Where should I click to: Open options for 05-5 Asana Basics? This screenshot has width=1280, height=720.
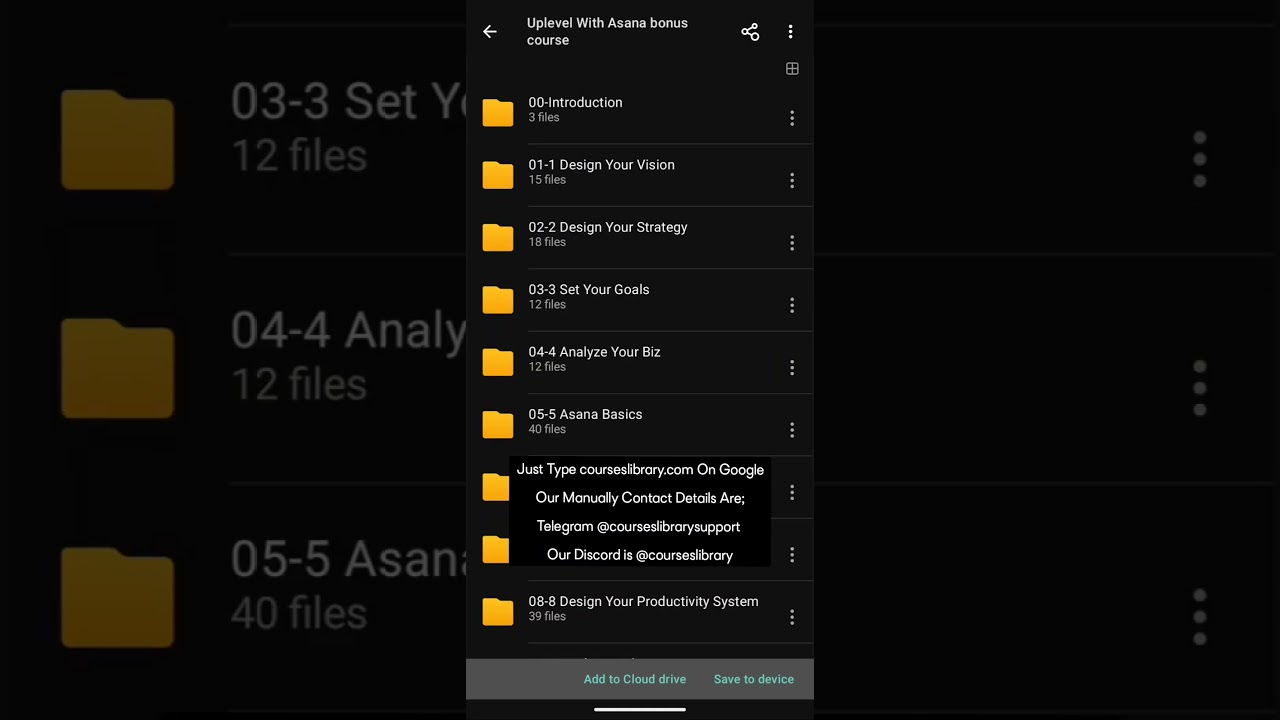(x=792, y=430)
